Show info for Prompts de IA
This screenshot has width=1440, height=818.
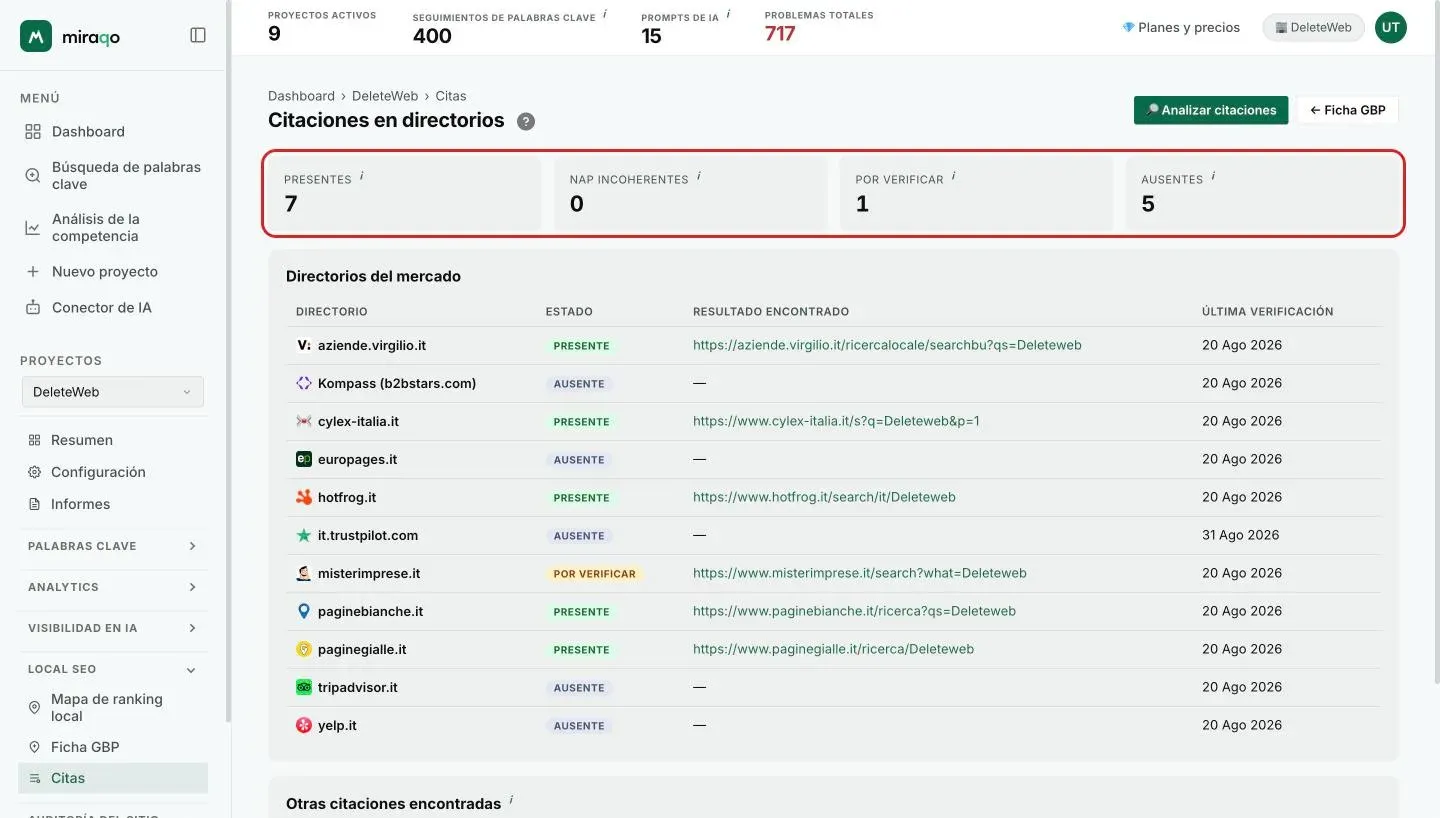click(x=728, y=14)
